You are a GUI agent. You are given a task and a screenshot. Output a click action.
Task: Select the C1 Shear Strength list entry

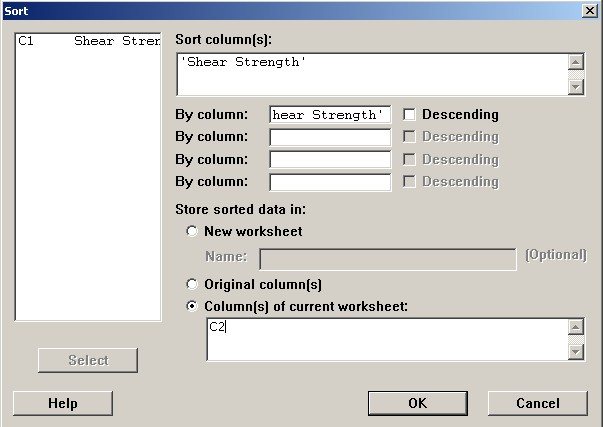88,41
